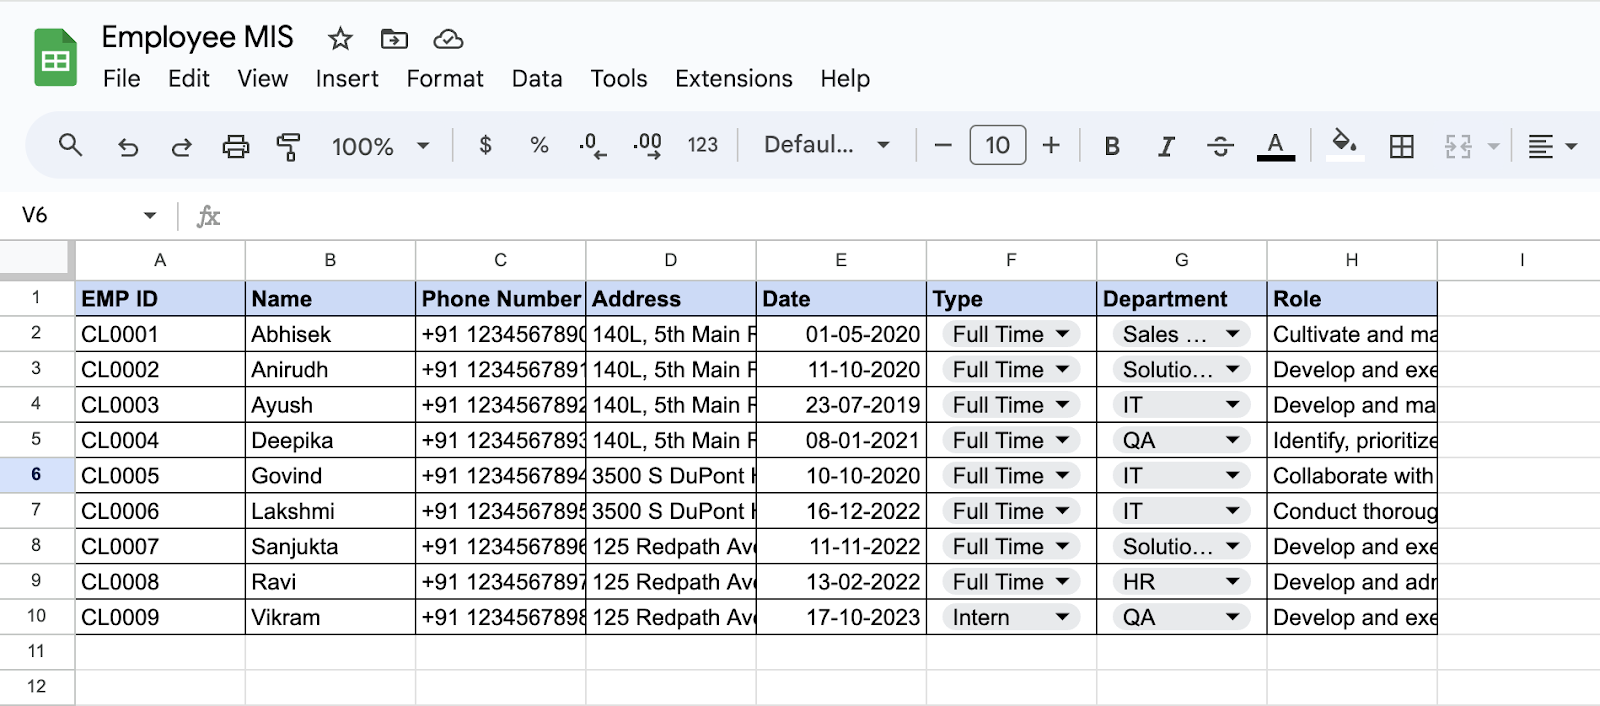Expand merge cells options arrow
Screen dimensions: 1600x706
pos(1493,146)
